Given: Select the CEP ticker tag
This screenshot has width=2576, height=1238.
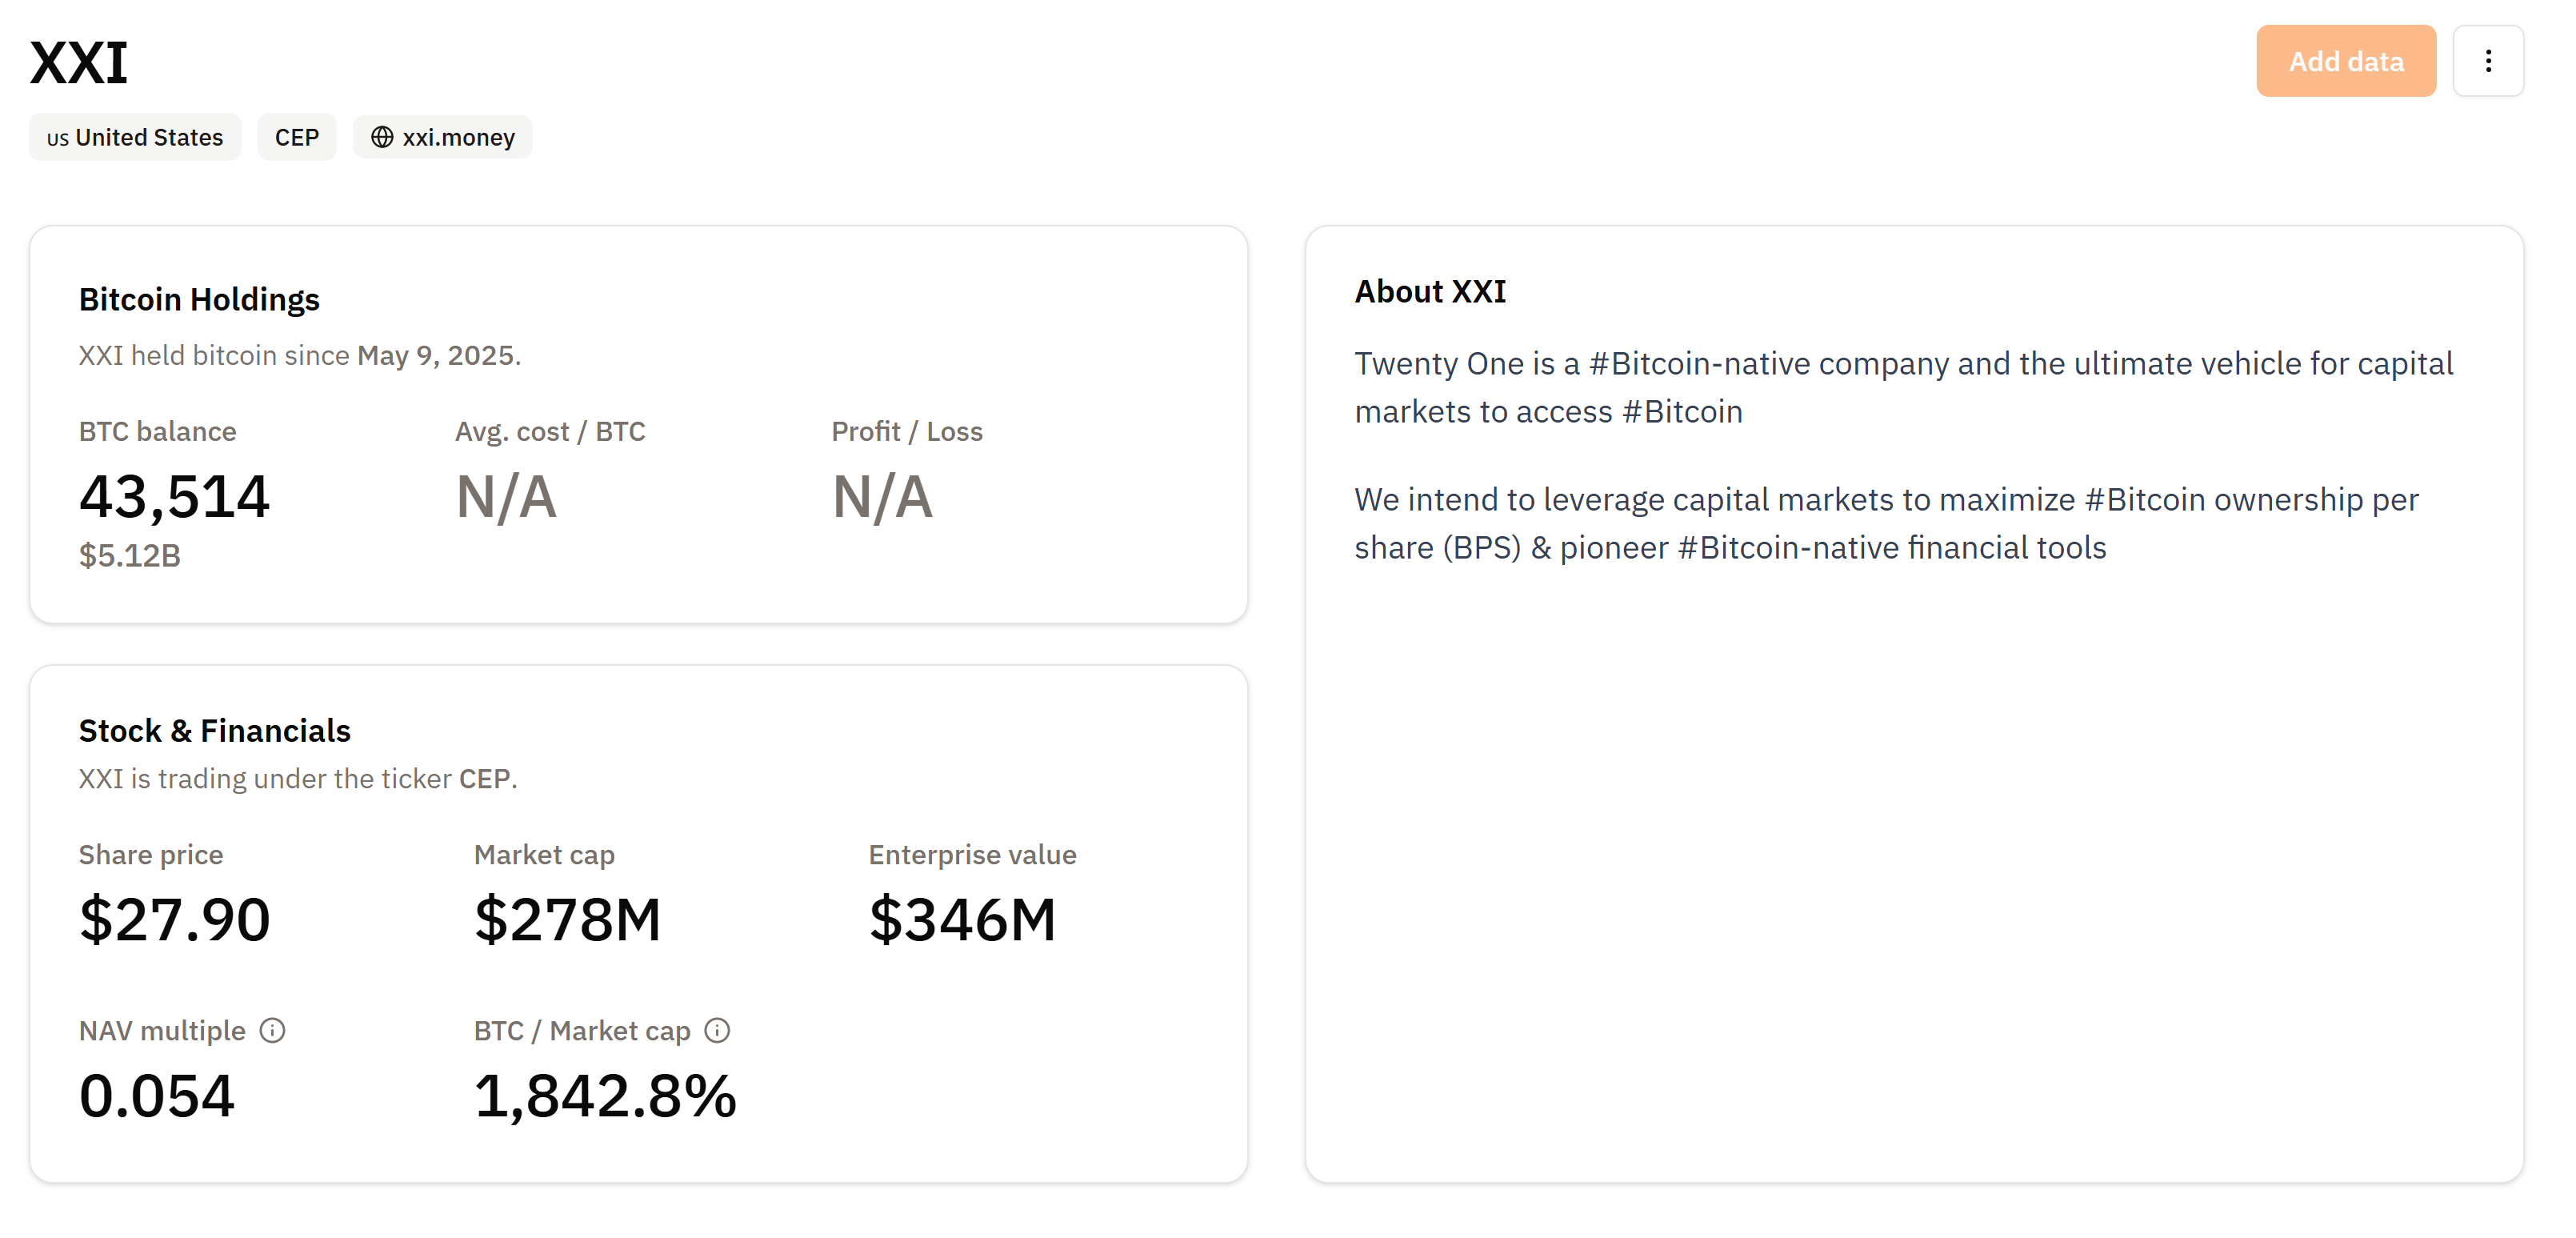Looking at the screenshot, I should pyautogui.click(x=297, y=137).
